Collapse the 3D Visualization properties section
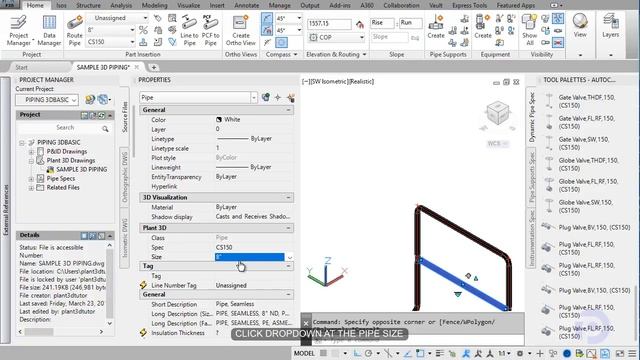Viewport: 640px width, 360px height. 288,198
